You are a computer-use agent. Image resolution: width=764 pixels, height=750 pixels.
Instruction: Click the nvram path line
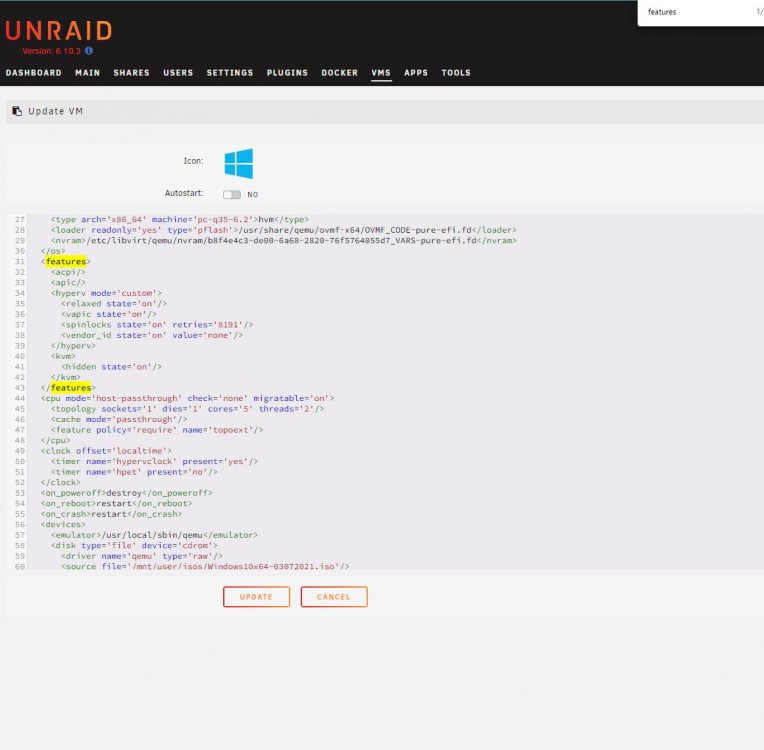pyautogui.click(x=284, y=240)
